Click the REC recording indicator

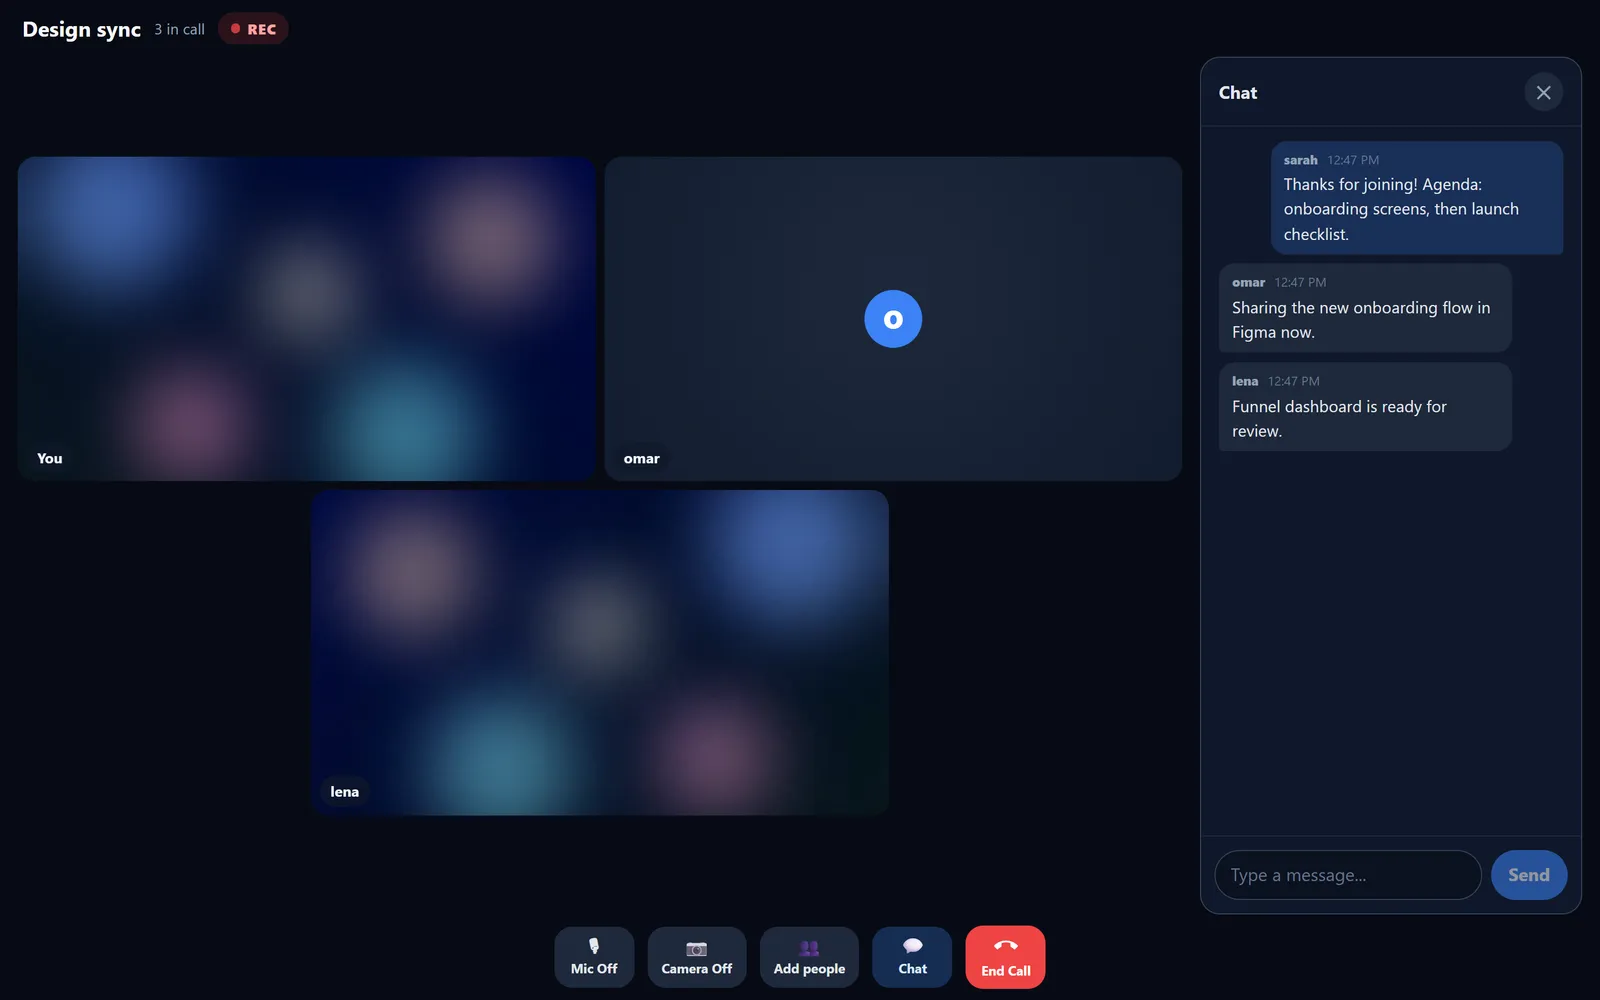click(253, 29)
